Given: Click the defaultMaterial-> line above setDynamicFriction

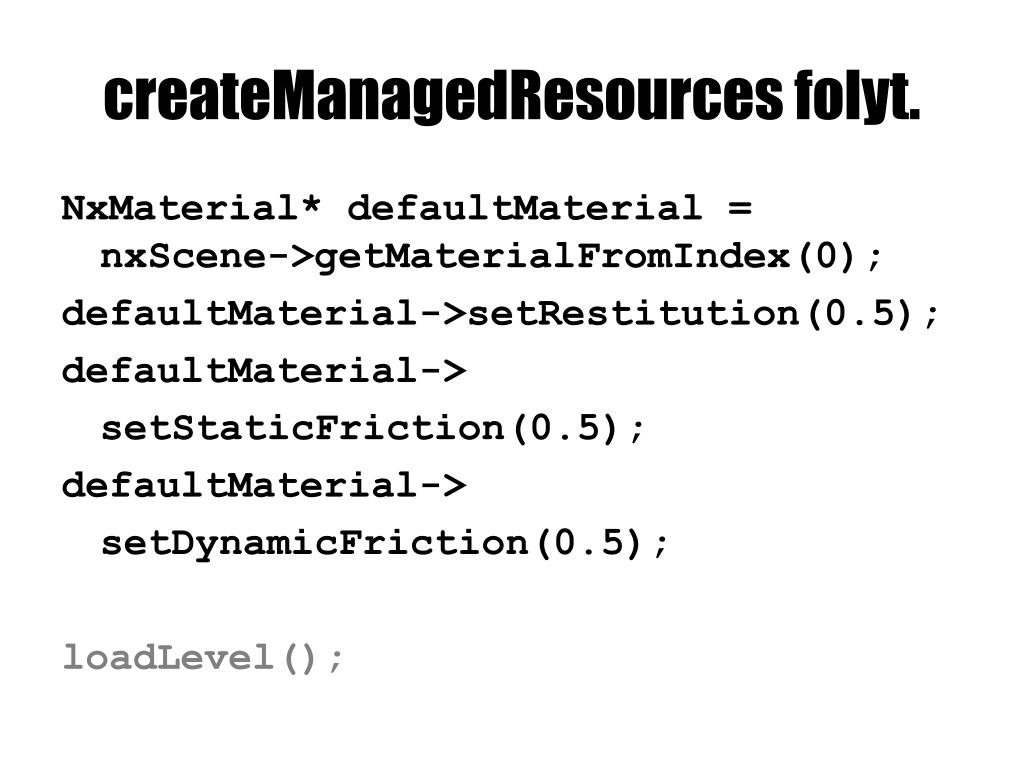Looking at the screenshot, I should point(264,485).
